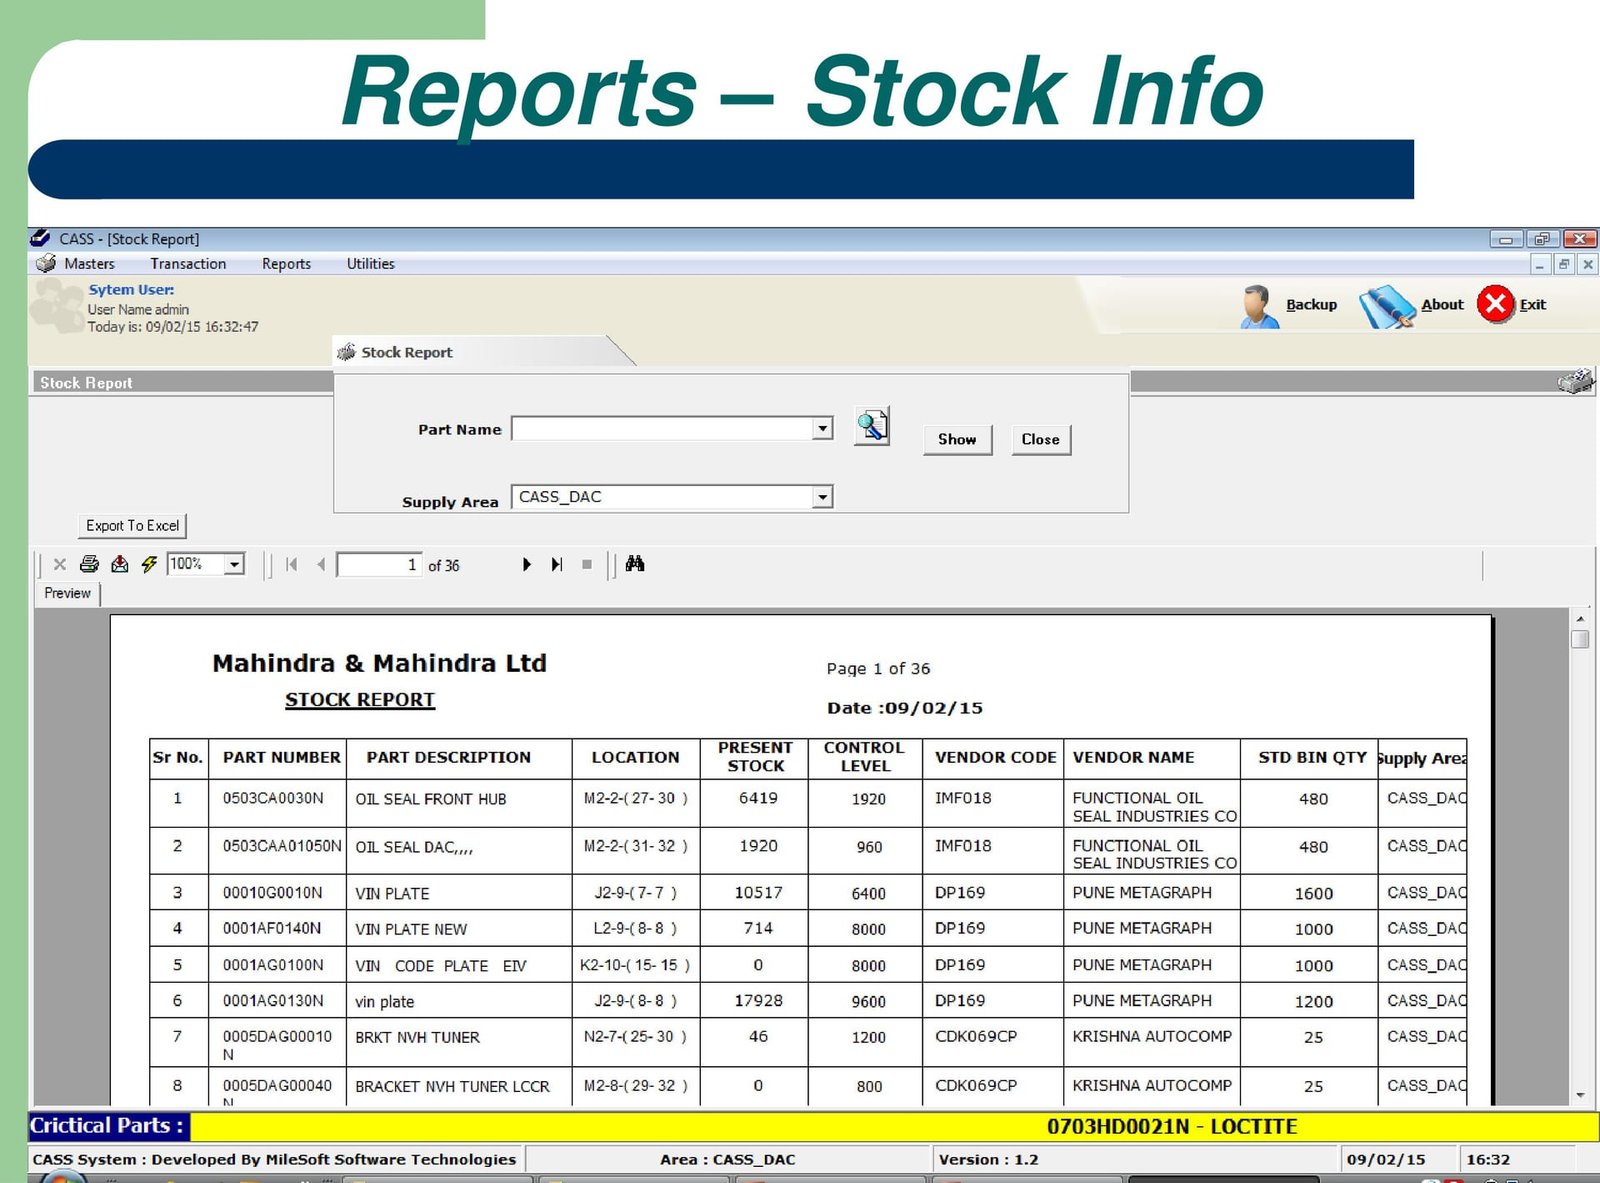Click the CASS application title bar icon

(41, 238)
